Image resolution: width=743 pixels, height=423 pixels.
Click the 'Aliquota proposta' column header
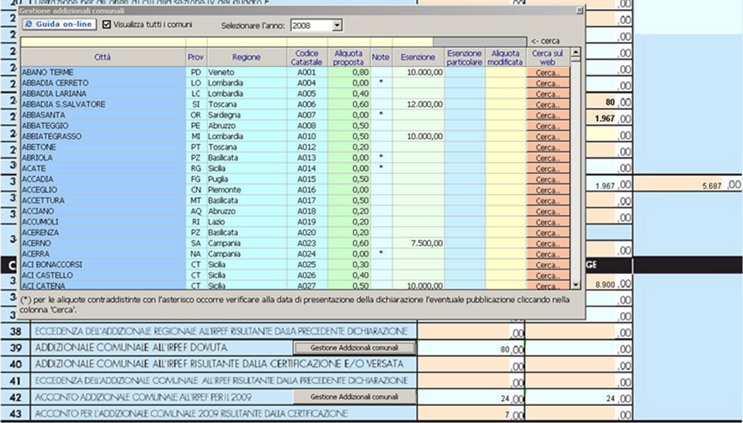tap(347, 57)
